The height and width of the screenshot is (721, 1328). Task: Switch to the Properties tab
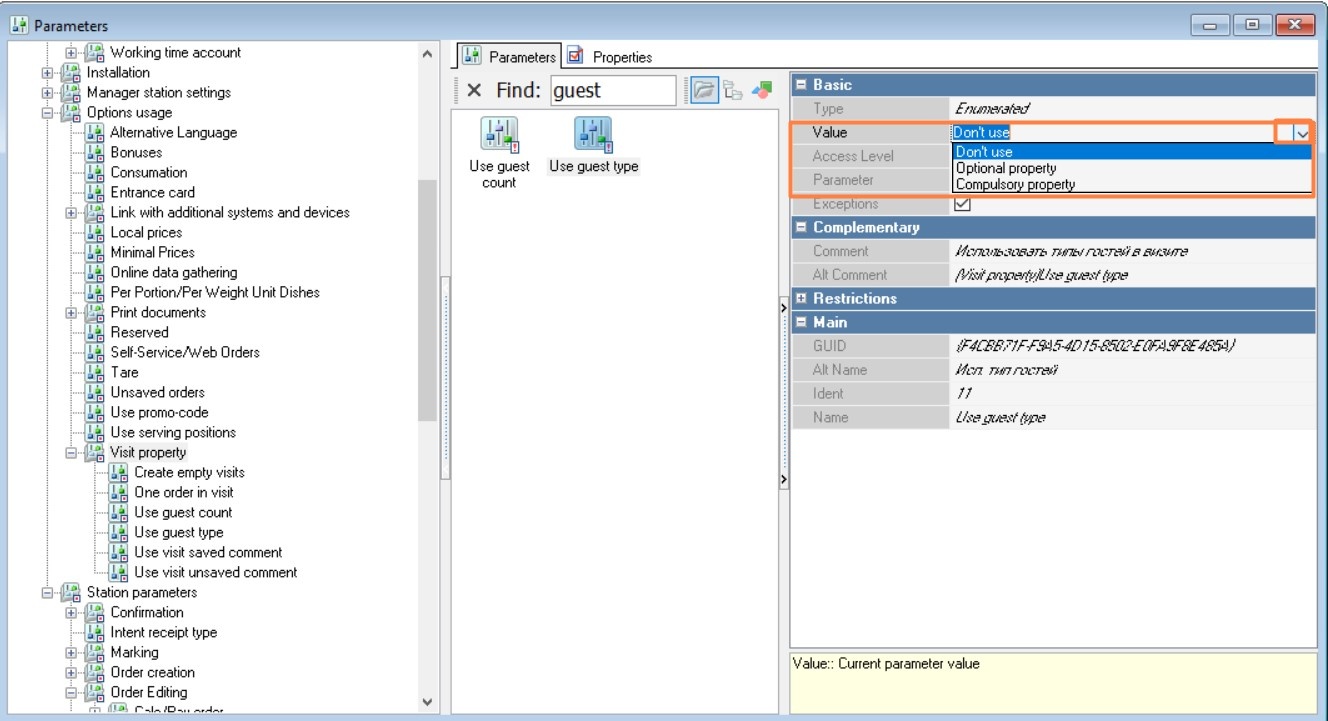click(610, 57)
